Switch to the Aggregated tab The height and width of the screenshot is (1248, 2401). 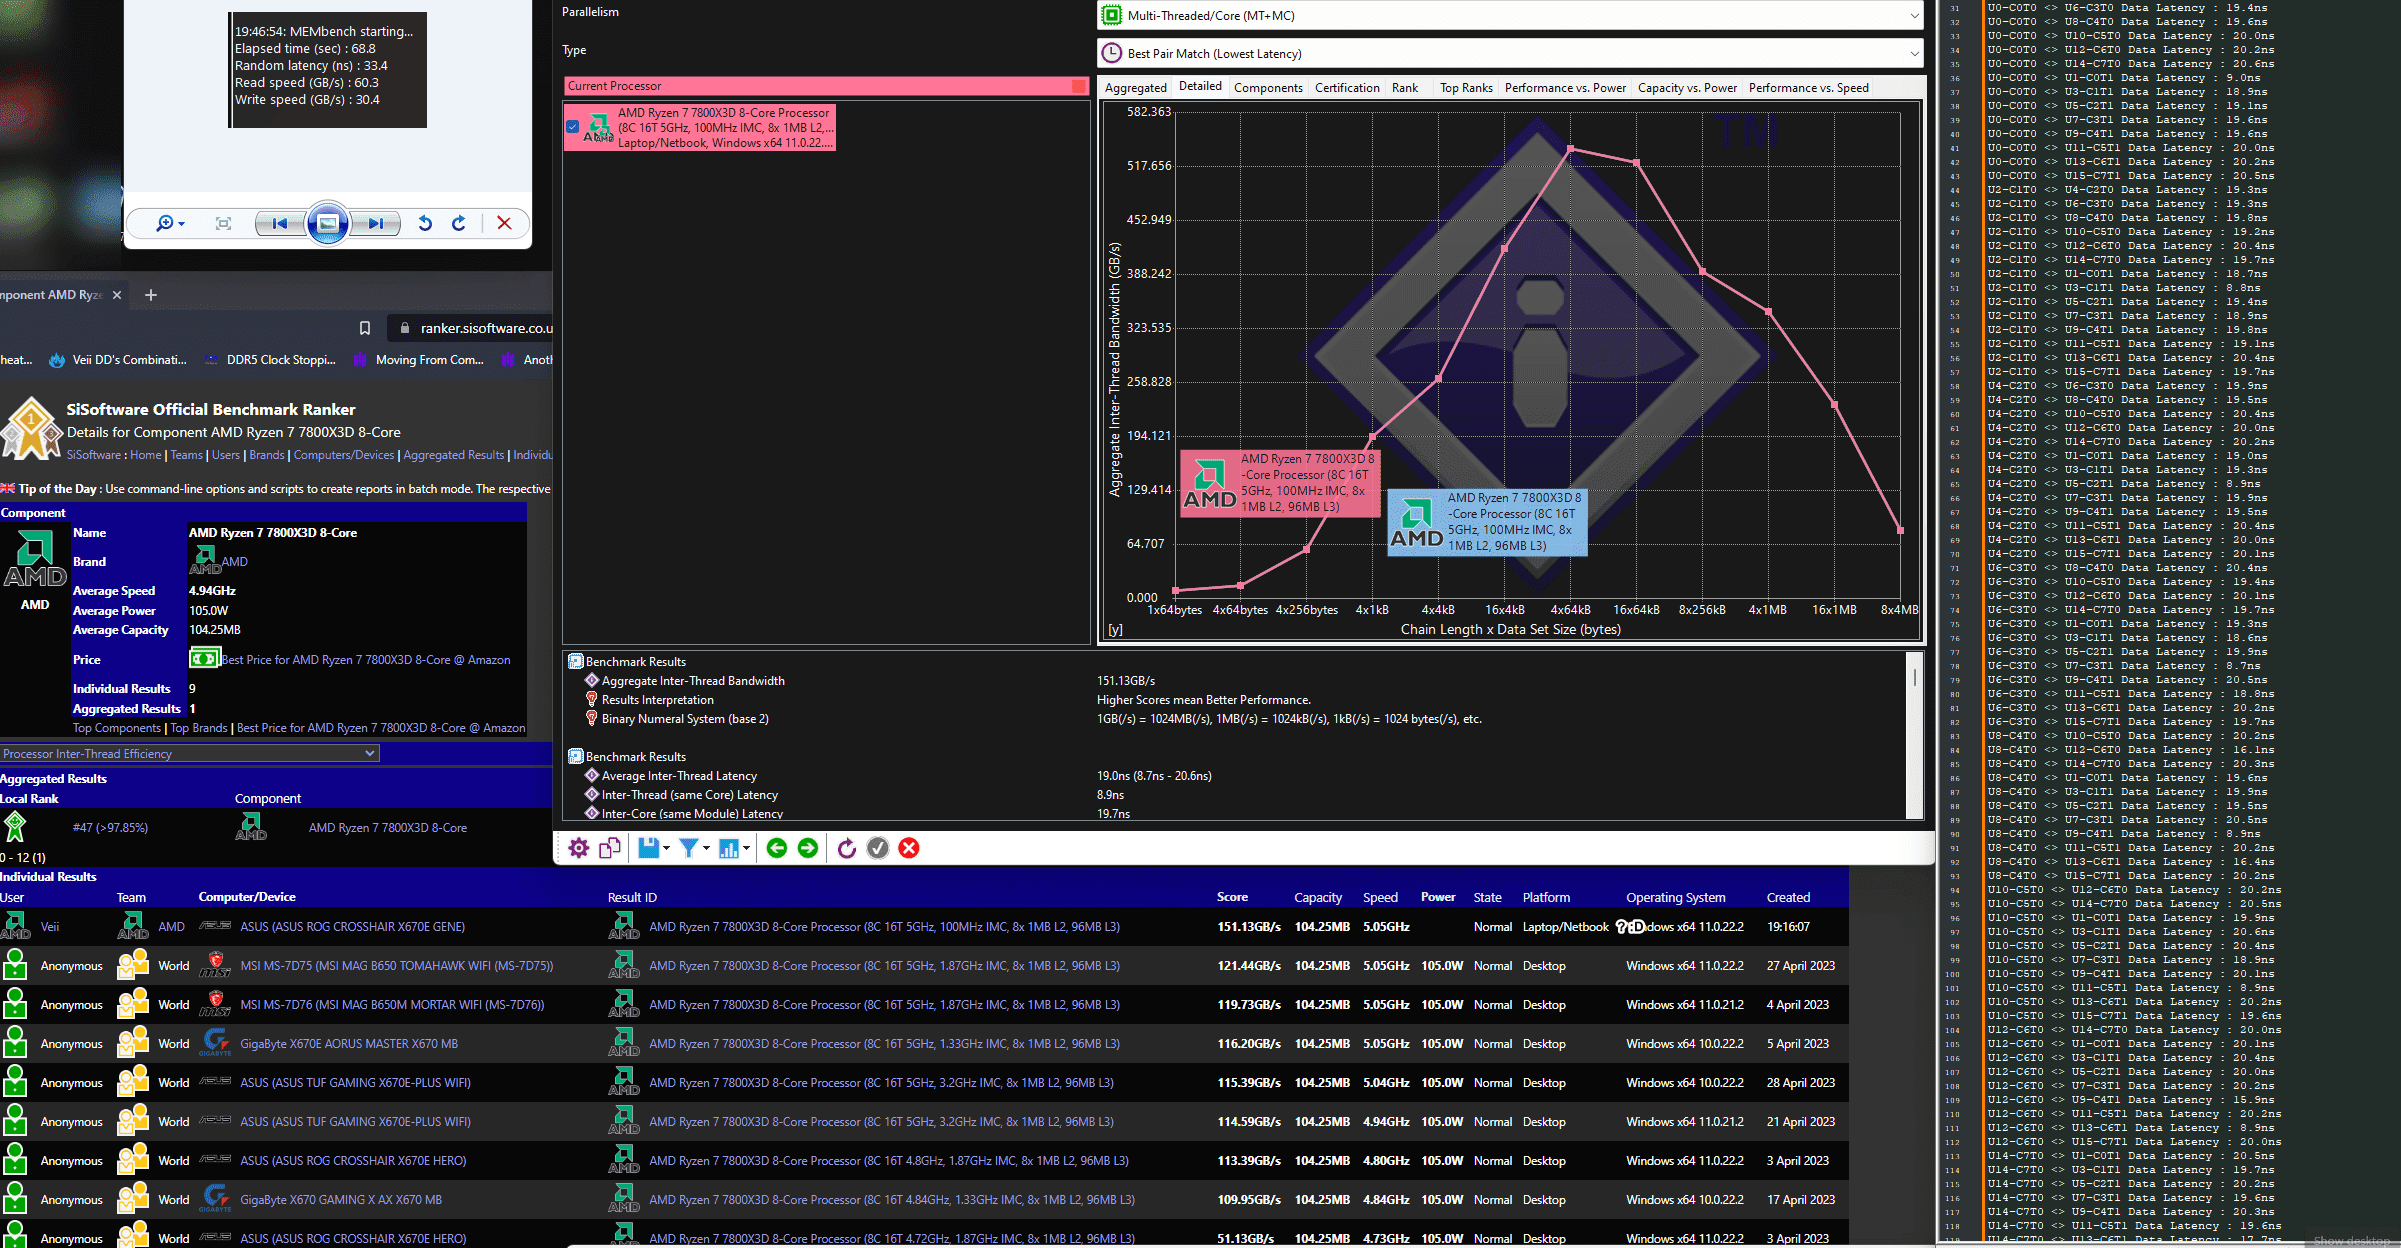tap(1135, 88)
